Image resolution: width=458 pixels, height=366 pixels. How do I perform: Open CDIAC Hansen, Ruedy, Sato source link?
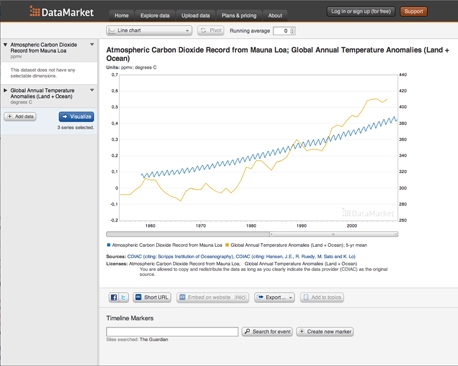296,256
